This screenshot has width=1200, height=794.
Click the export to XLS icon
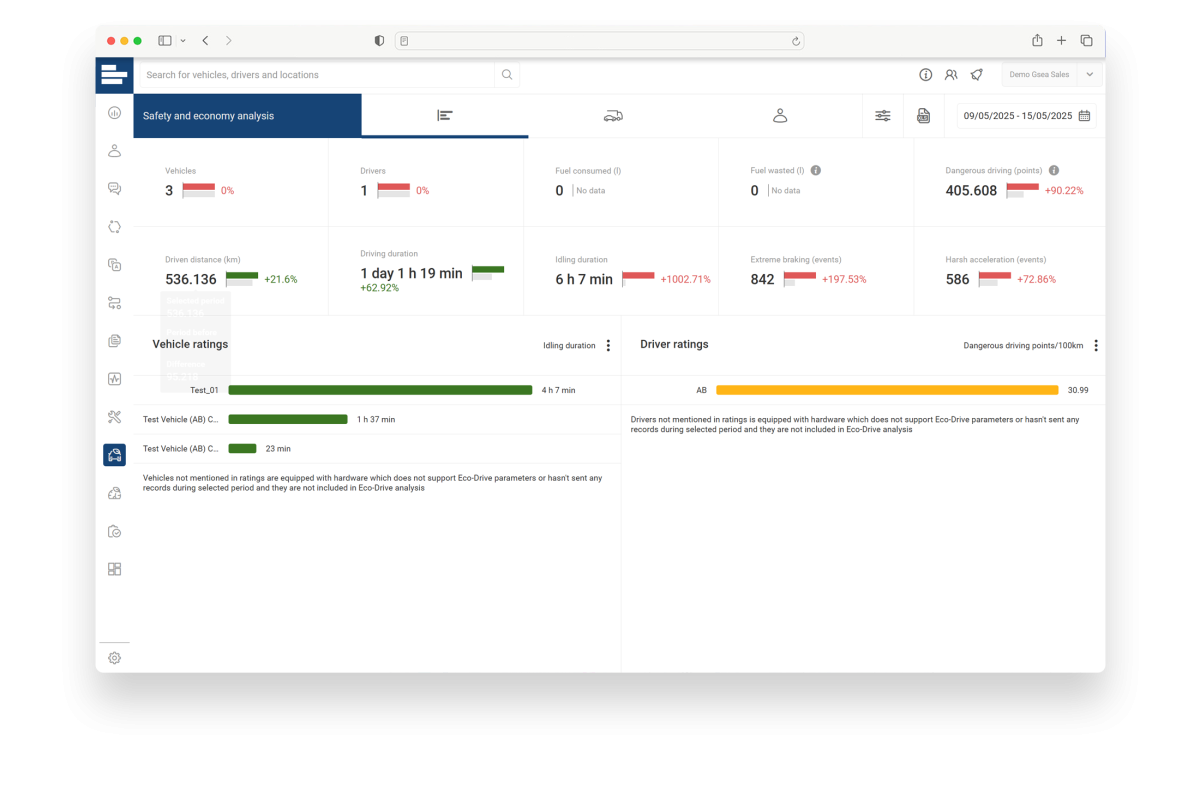(x=924, y=116)
